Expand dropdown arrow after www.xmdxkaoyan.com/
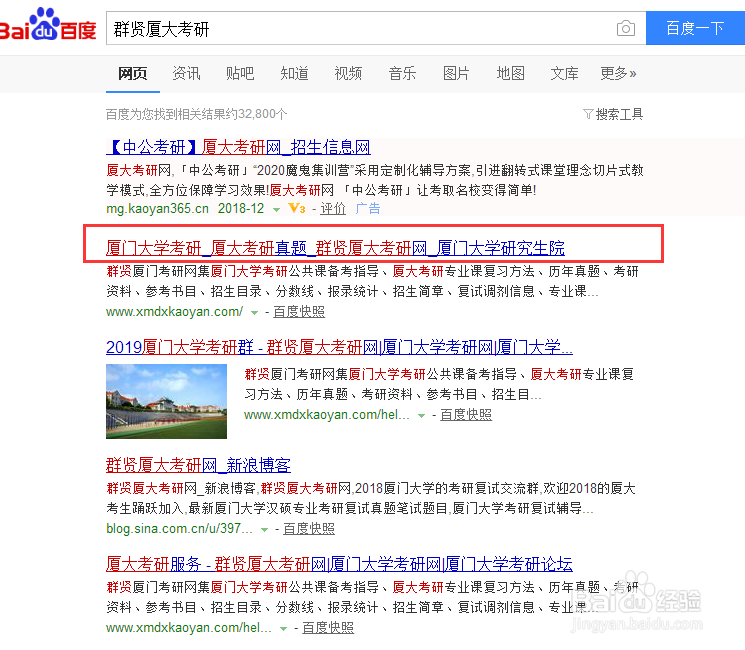Viewport: 745px width, 650px height. click(255, 313)
